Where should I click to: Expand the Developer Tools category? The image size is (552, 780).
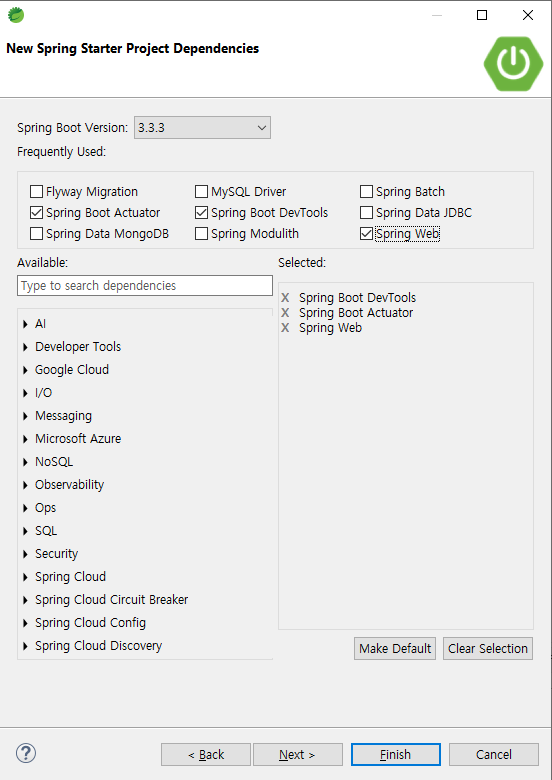25,347
